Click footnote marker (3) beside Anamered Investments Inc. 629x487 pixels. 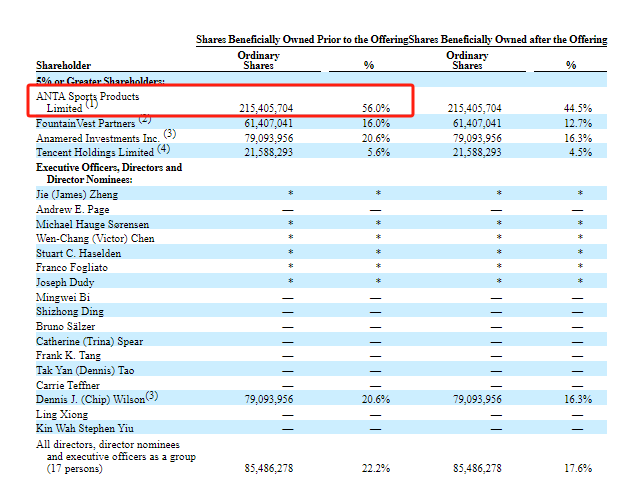pyautogui.click(x=170, y=134)
